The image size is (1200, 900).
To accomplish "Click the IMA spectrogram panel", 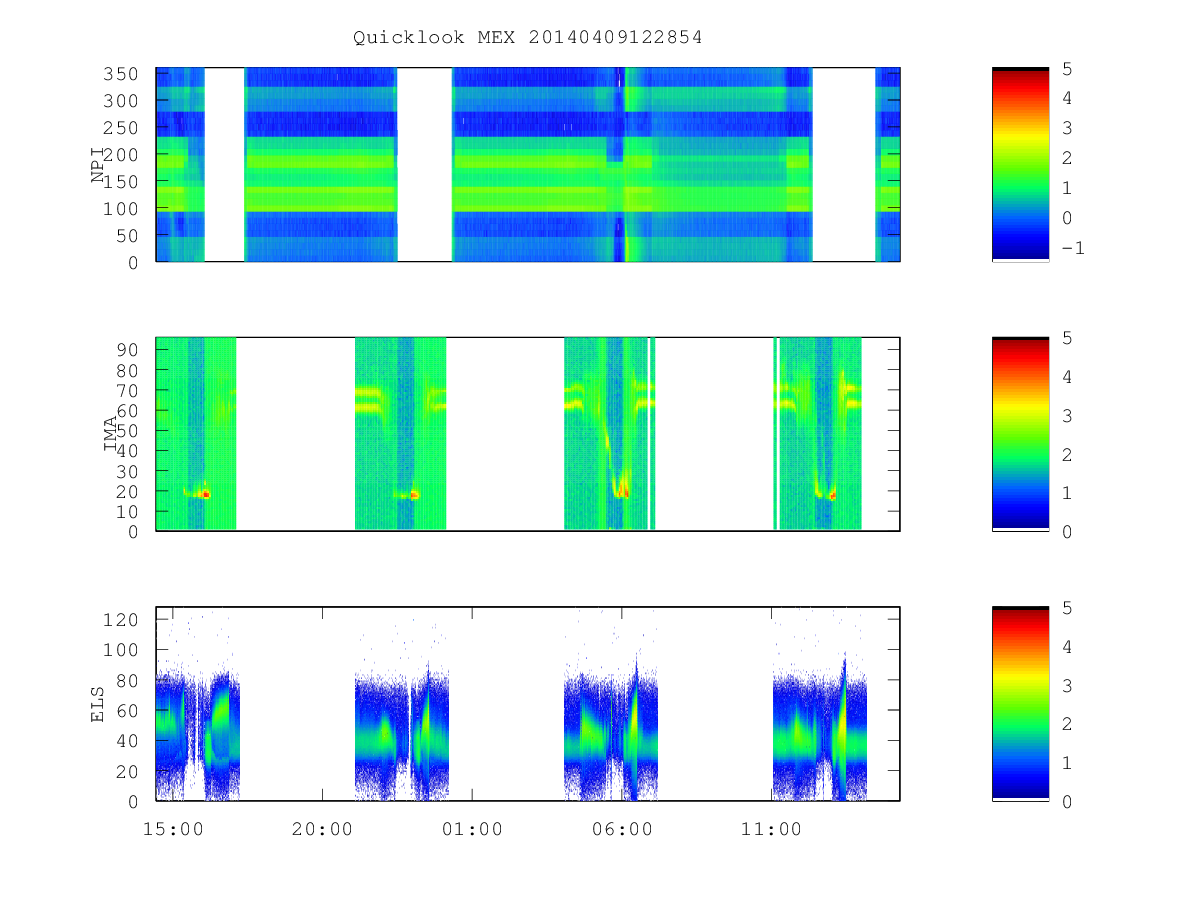I will click(x=528, y=434).
